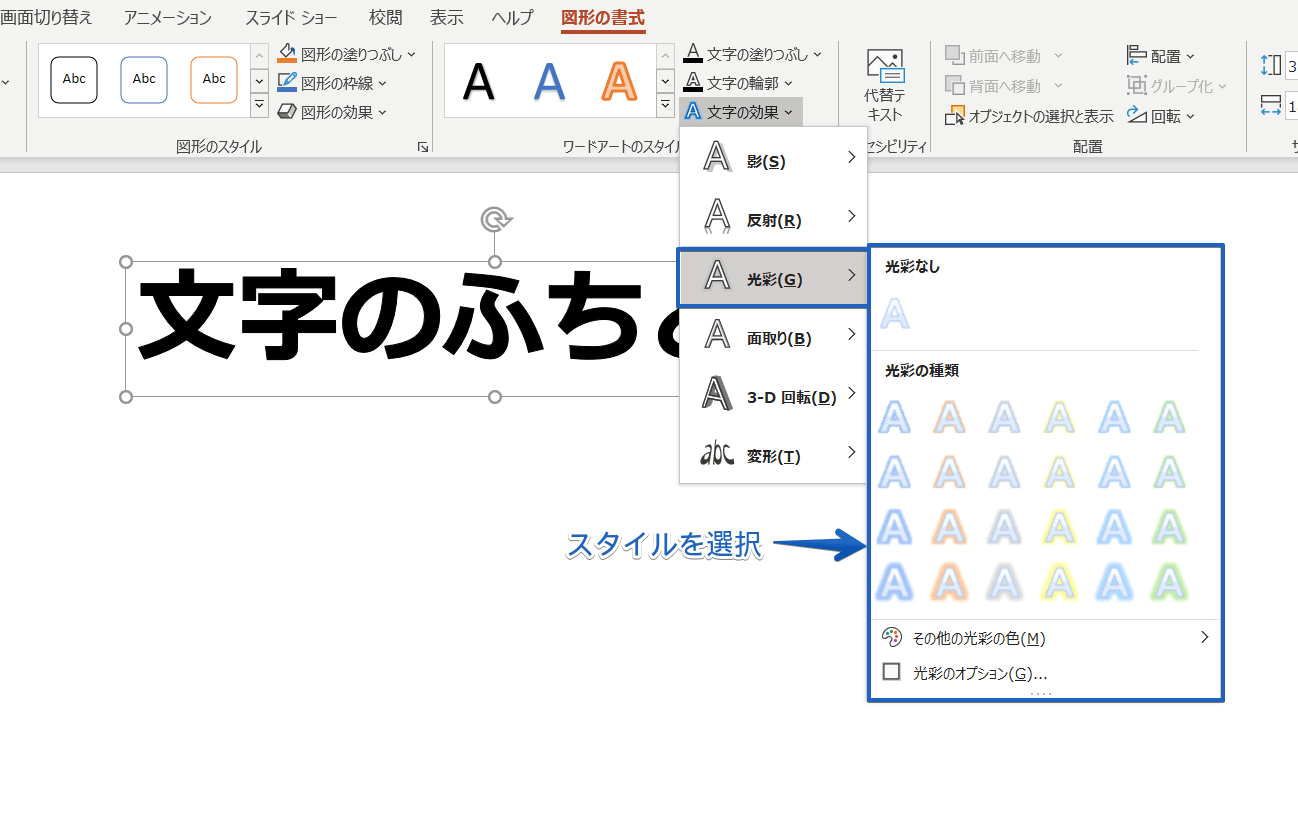Viewport: 1298px width, 817px height.
Task: Click the shape outline pen icon
Action: pyautogui.click(x=287, y=83)
